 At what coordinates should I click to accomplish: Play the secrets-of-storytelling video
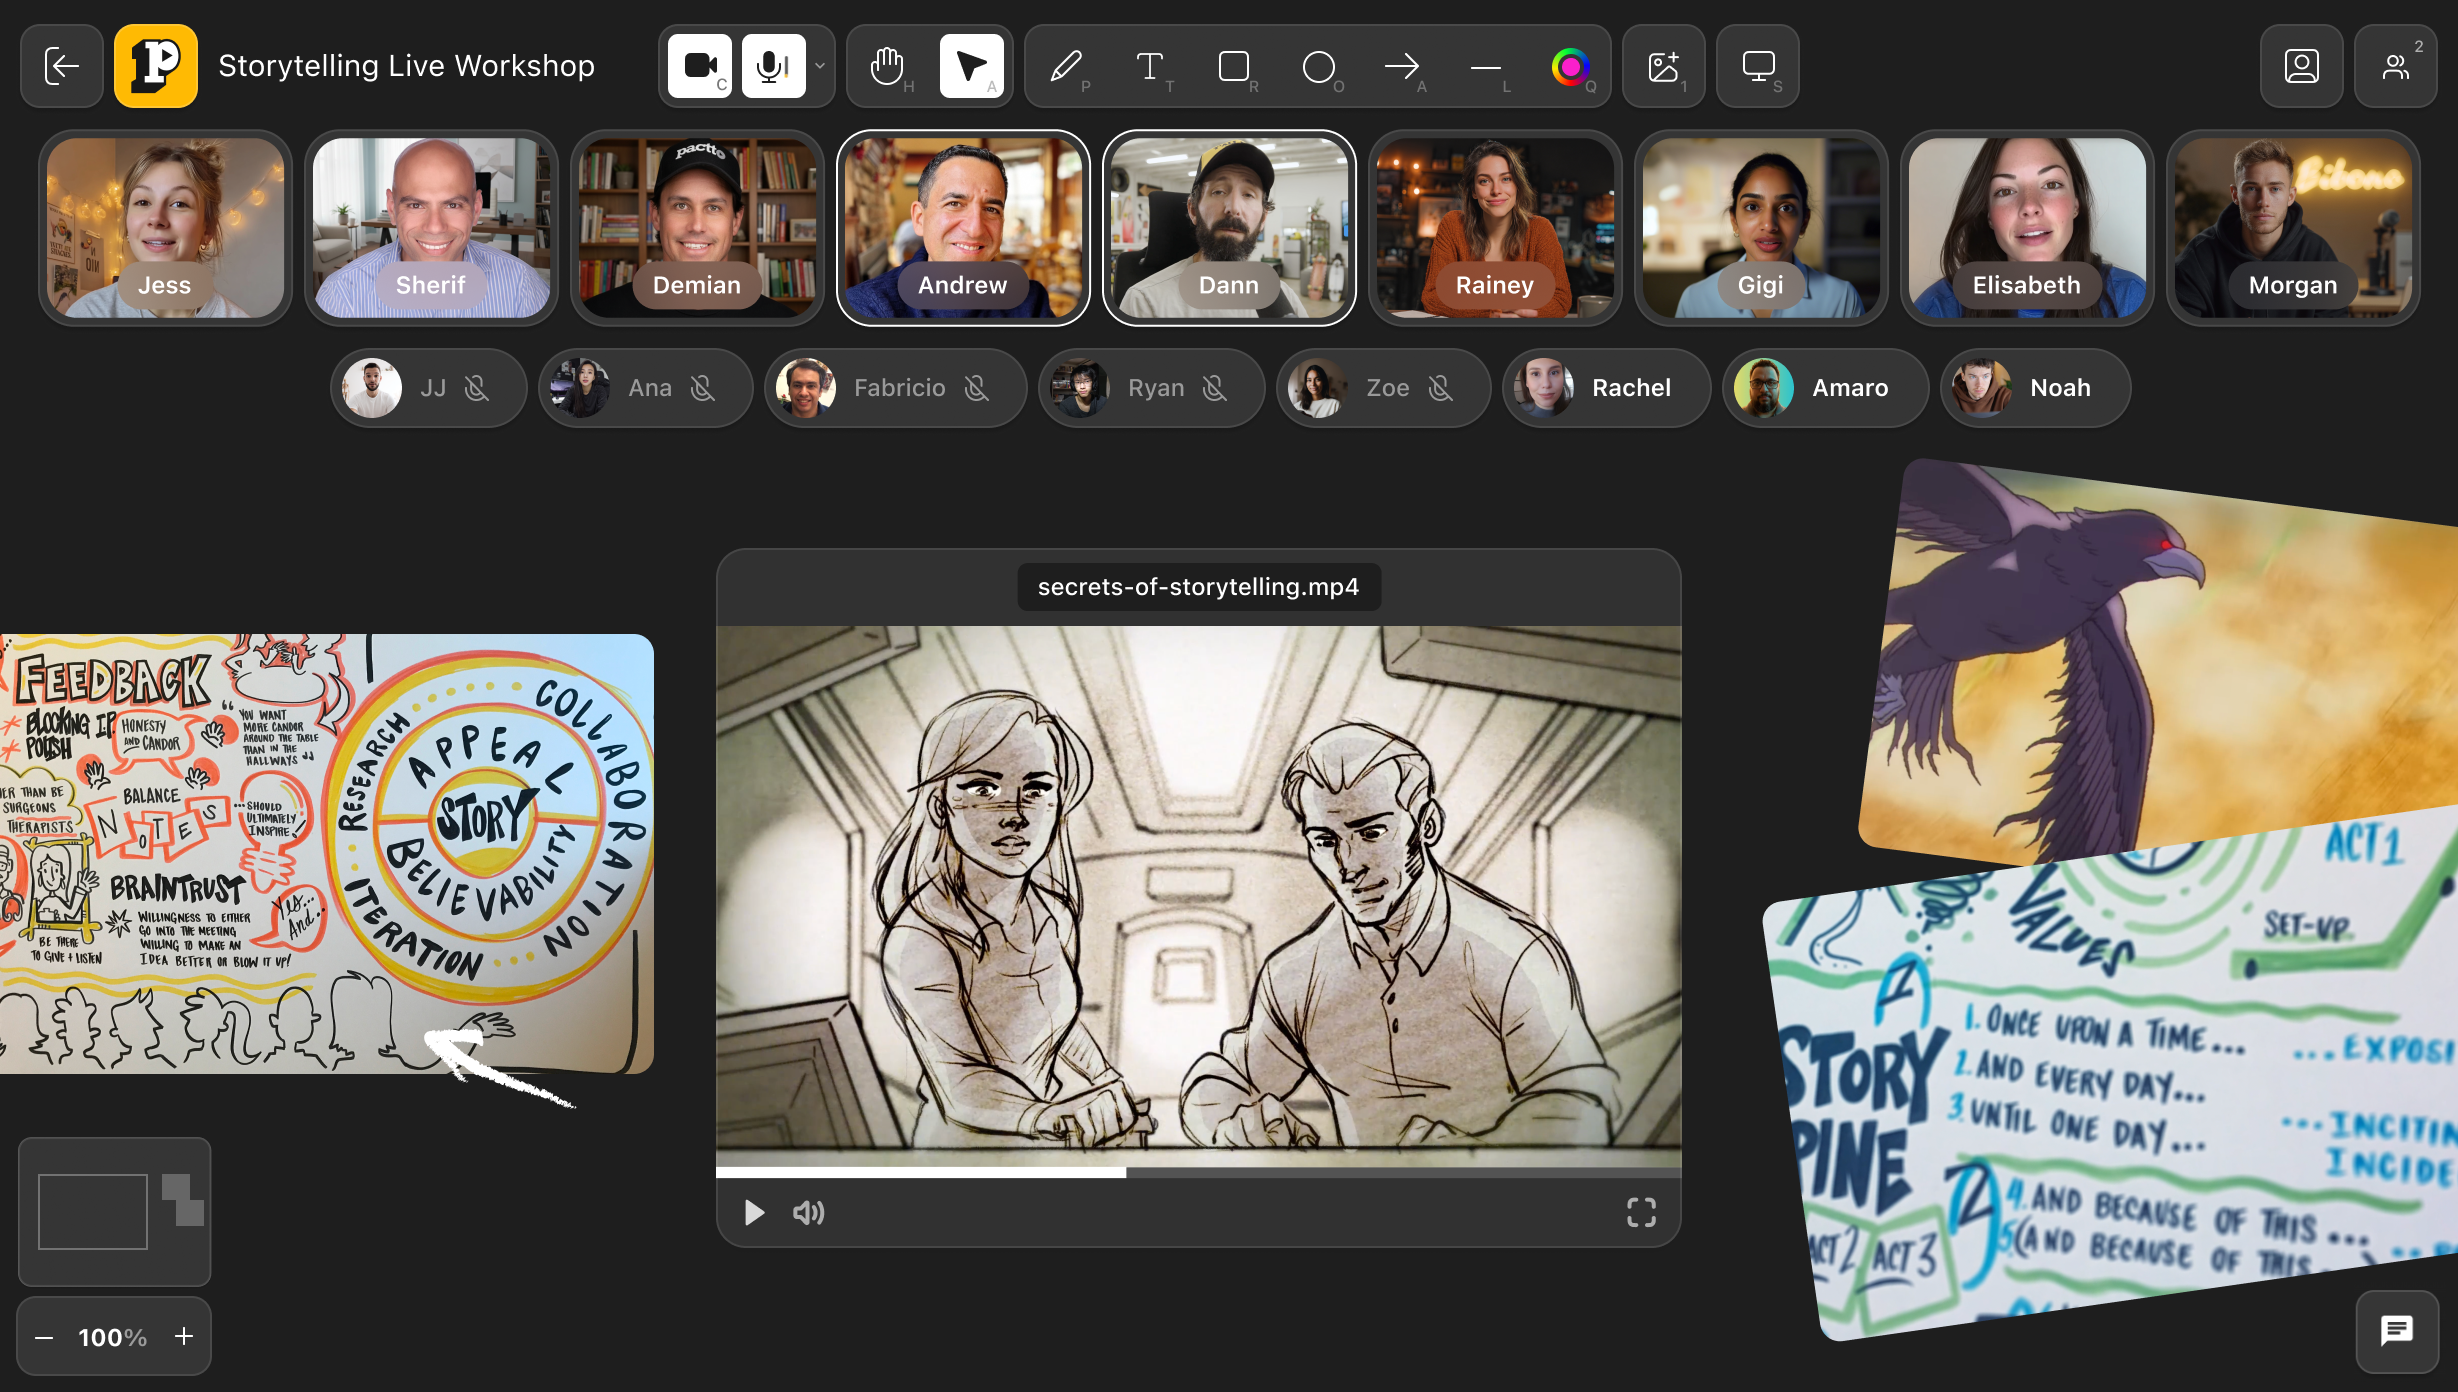(754, 1213)
